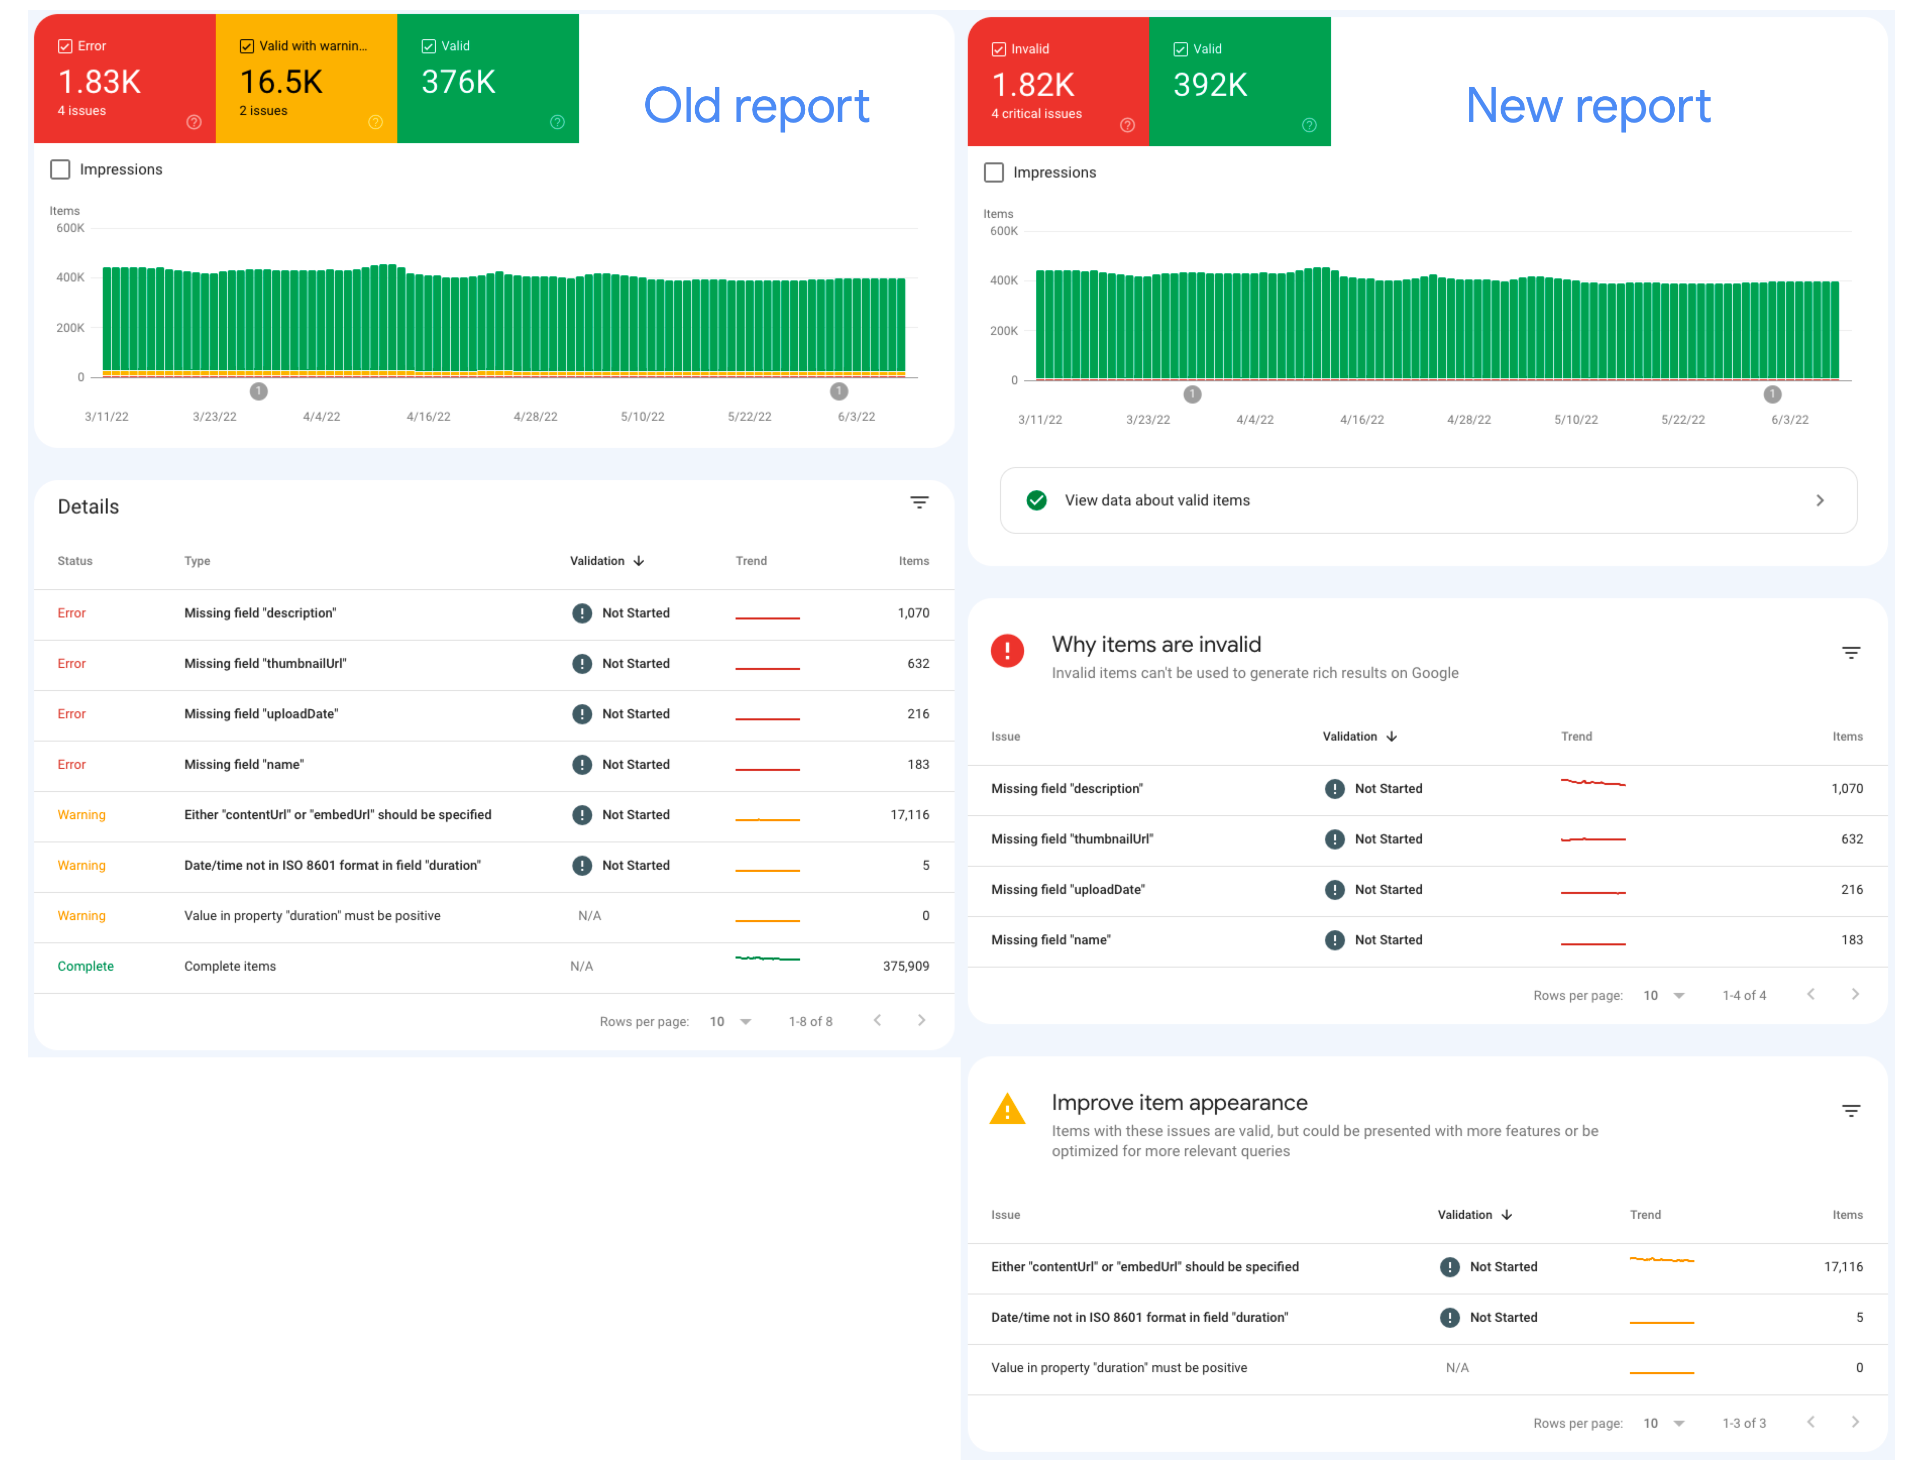Click the Not Started icon for contentUrl or embedUrl issue
The height and width of the screenshot is (1478, 1922).
click(1450, 1266)
